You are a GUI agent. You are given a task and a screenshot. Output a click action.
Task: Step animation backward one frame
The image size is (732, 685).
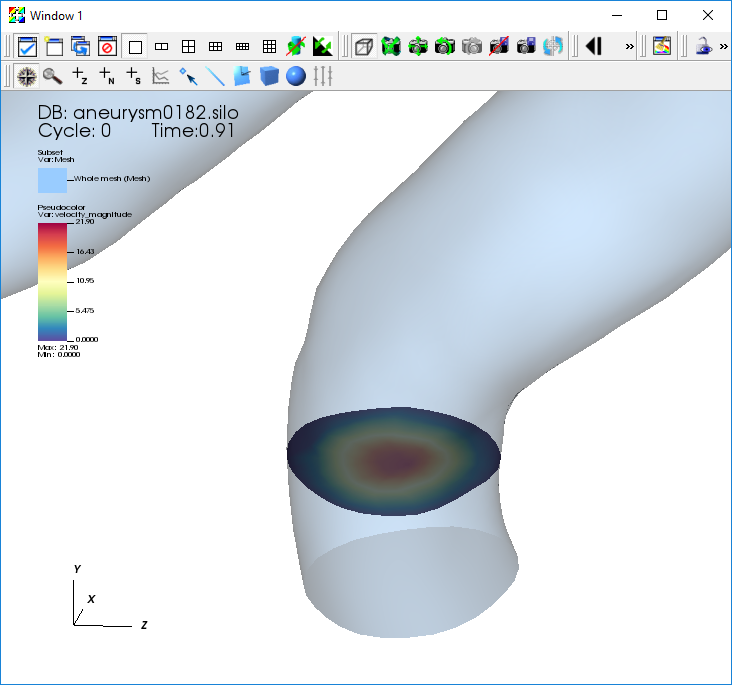[x=594, y=46]
